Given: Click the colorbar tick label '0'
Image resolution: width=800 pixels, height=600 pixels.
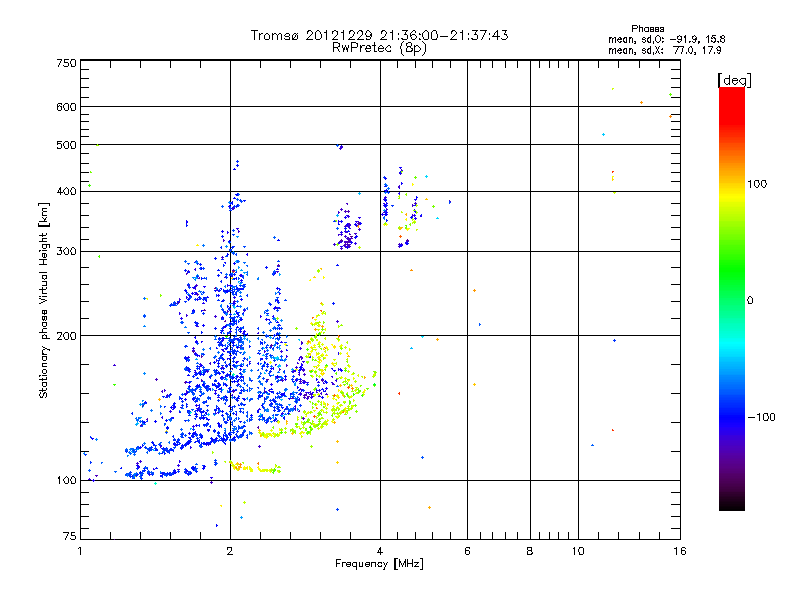Looking at the screenshot, I should (x=750, y=300).
